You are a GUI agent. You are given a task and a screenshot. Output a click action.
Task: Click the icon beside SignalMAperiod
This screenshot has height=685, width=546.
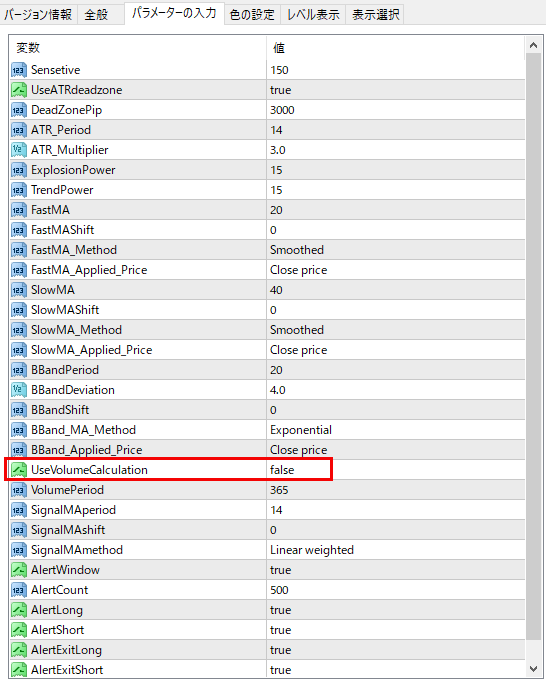tap(19, 510)
